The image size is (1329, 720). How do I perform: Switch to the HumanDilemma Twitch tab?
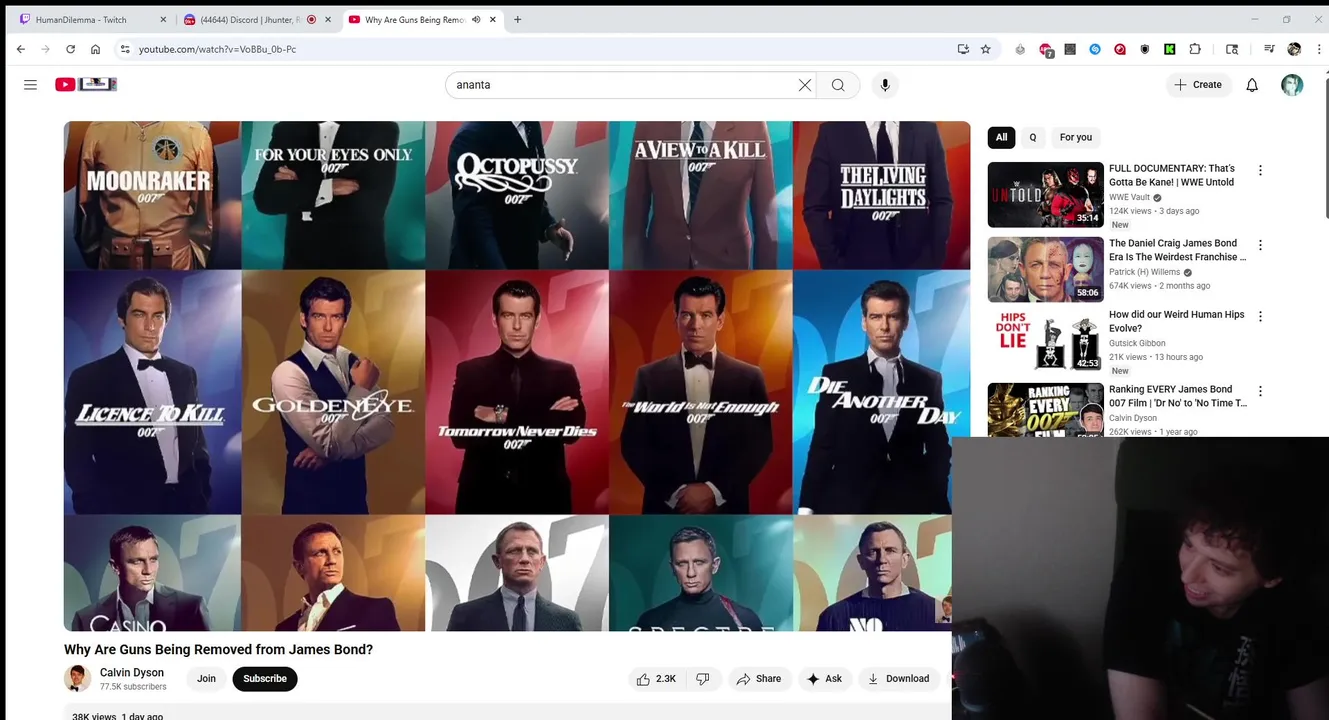coord(91,20)
